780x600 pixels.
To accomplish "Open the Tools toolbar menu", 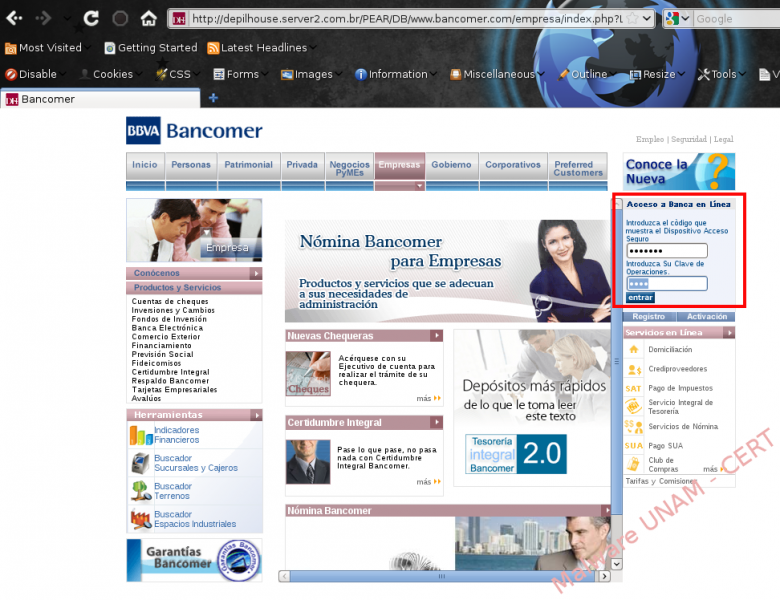I will (721, 74).
